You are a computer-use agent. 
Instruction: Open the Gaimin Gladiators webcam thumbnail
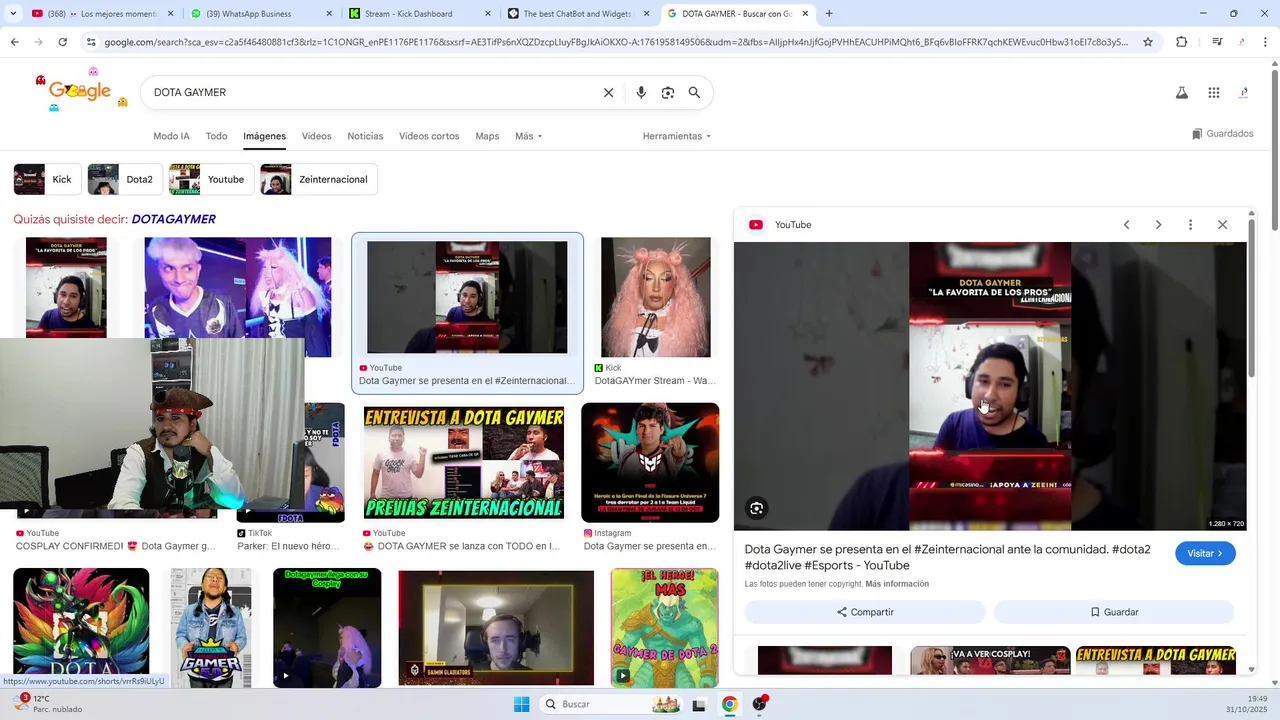496,628
